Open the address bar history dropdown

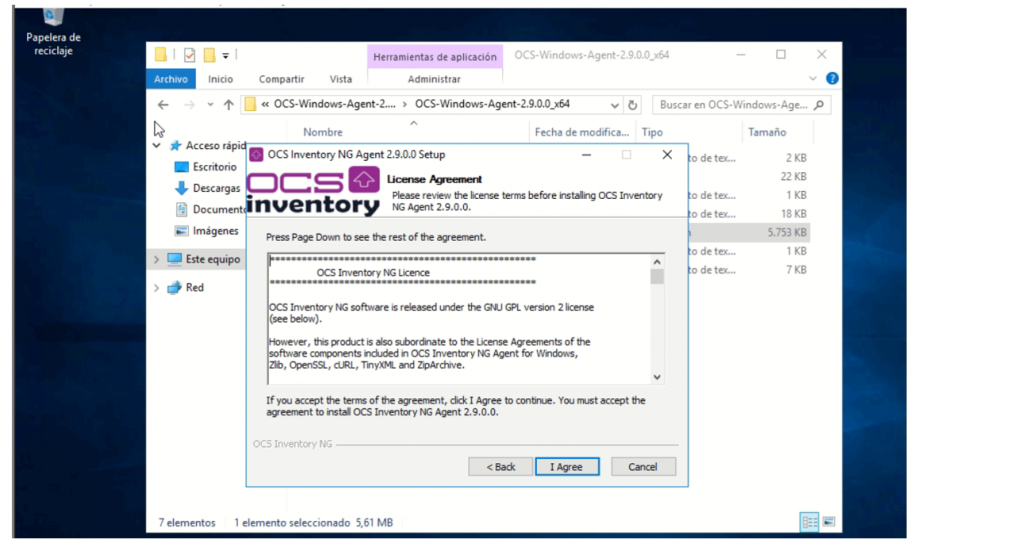[x=615, y=104]
